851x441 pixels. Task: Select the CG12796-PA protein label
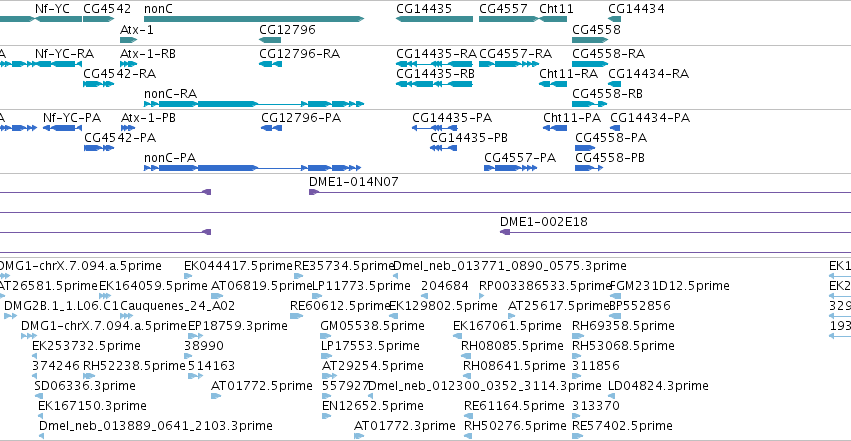301,118
